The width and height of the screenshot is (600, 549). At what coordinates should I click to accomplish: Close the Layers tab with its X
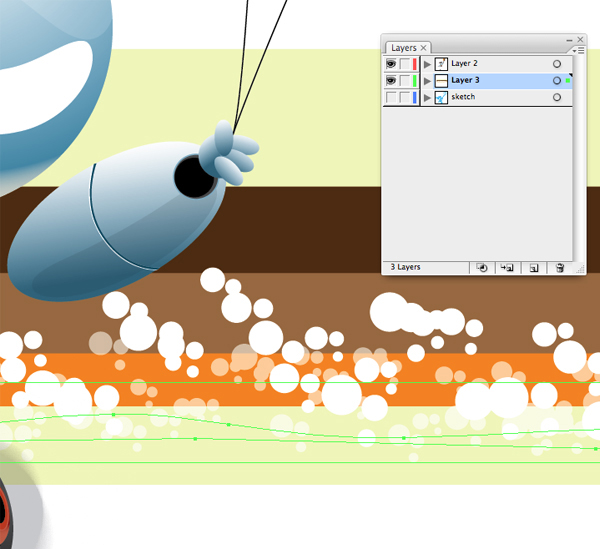click(423, 48)
